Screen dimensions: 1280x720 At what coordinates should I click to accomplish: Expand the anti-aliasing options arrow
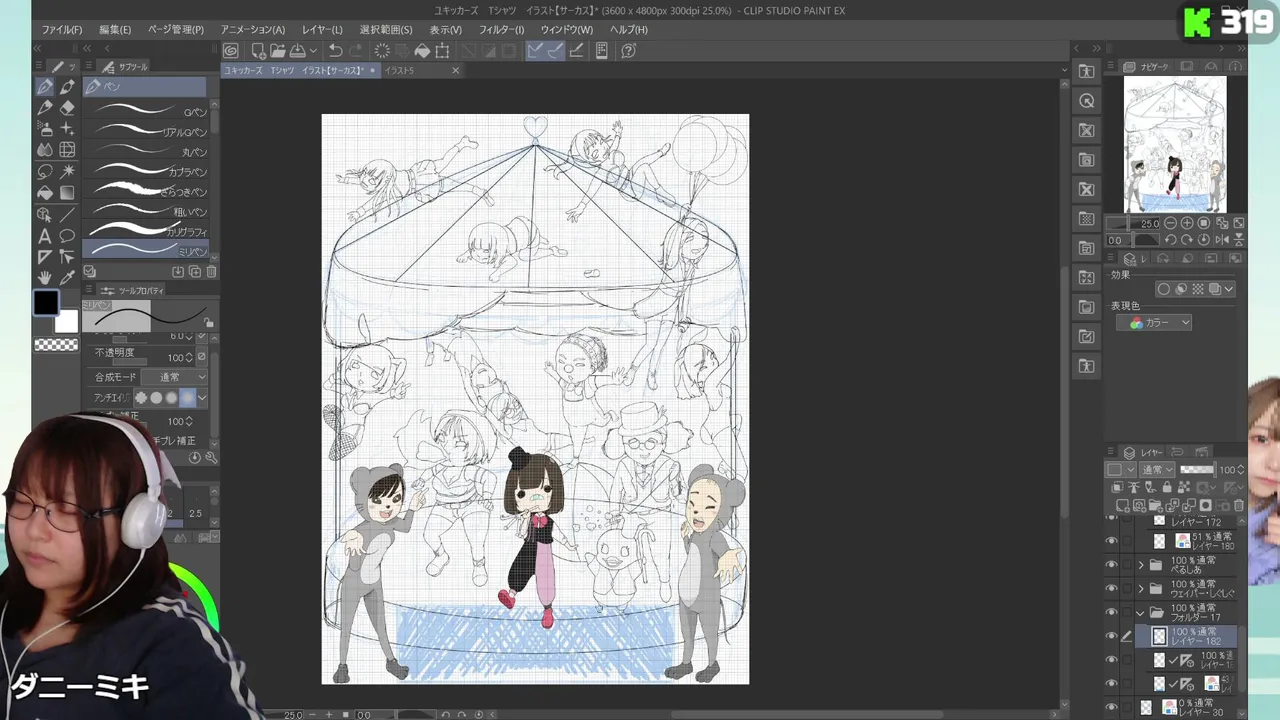click(x=202, y=398)
